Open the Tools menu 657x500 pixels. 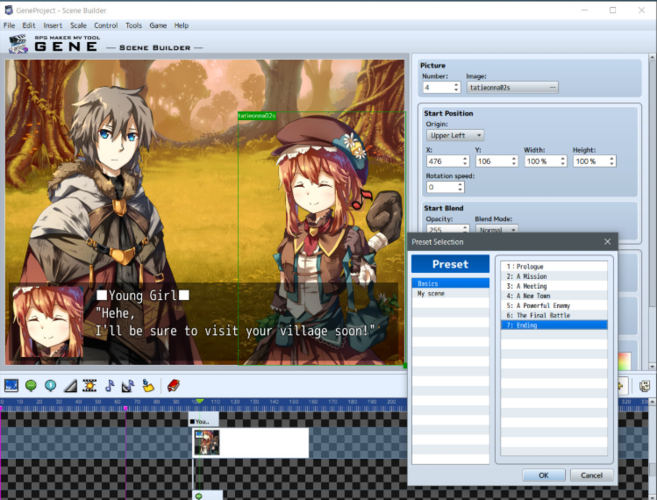134,26
